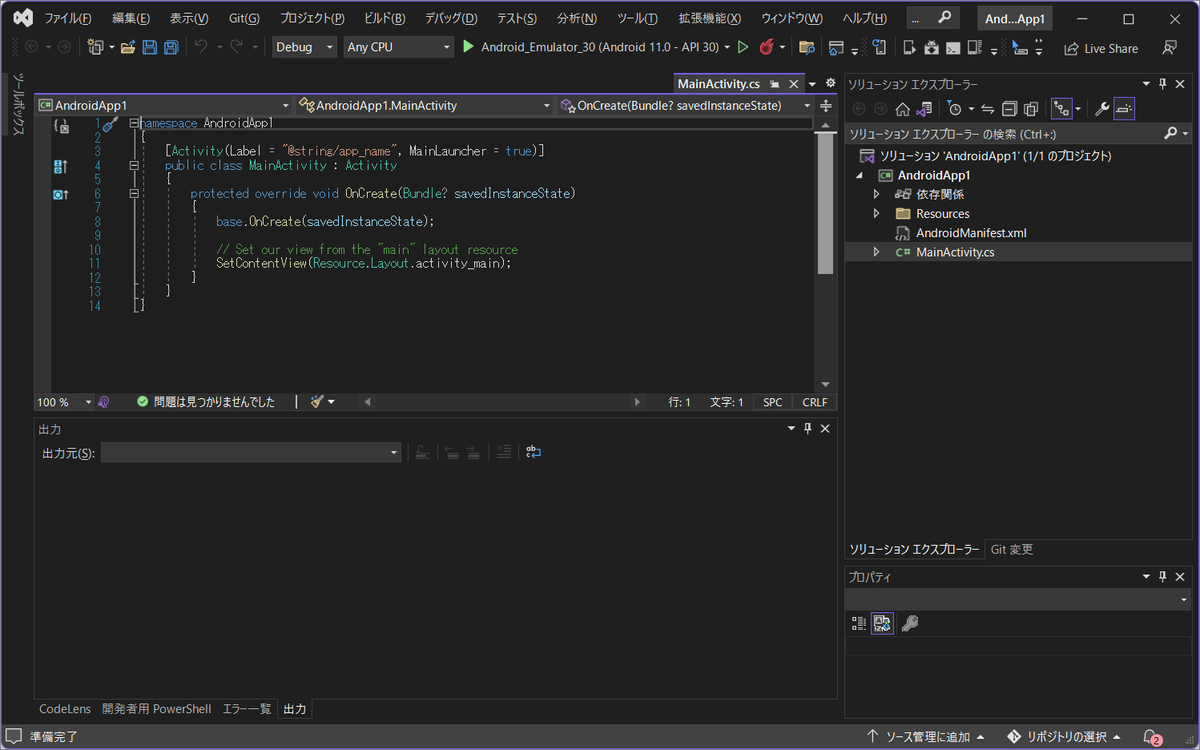
Task: Run the app on Android_Emulator_30
Action: click(467, 47)
